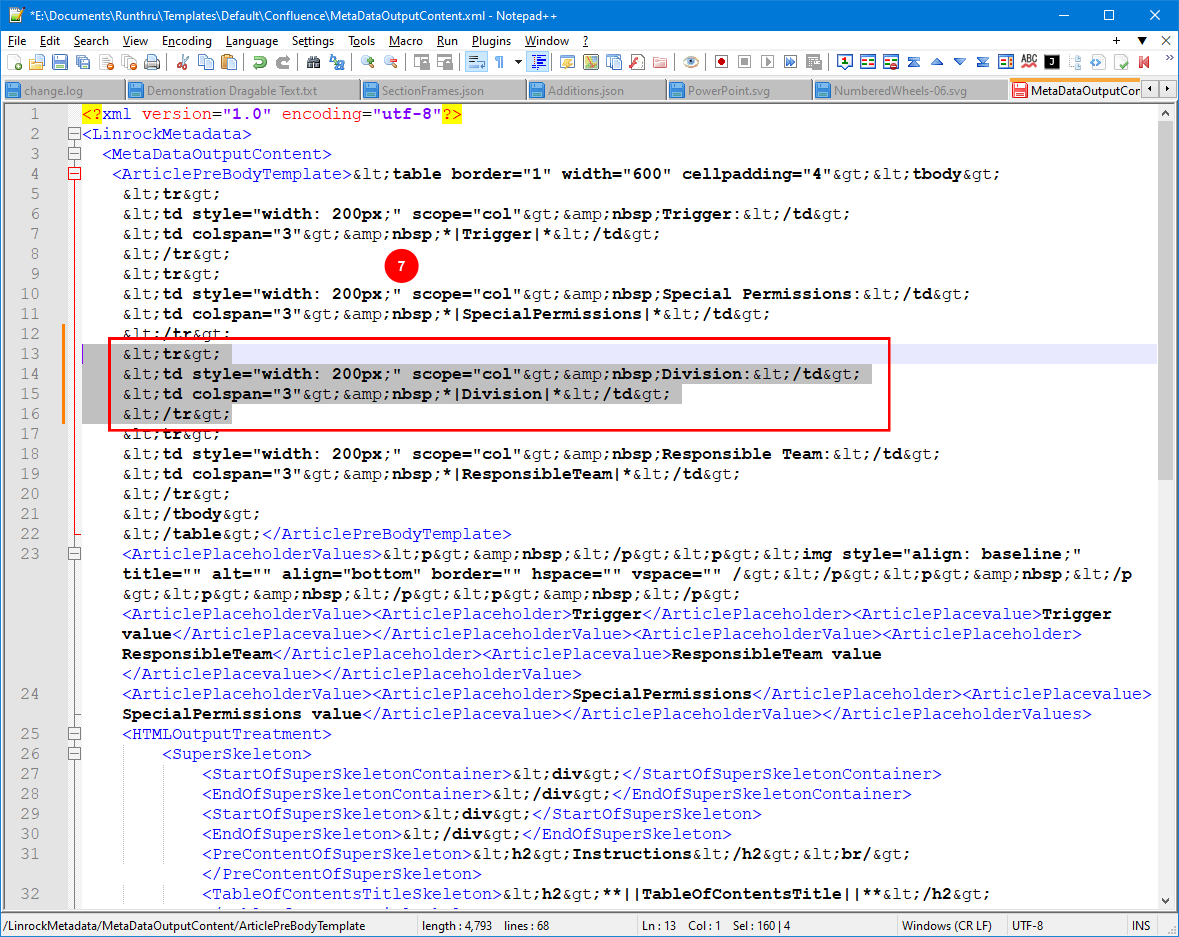Start macro recording with the red dot icon

721,62
